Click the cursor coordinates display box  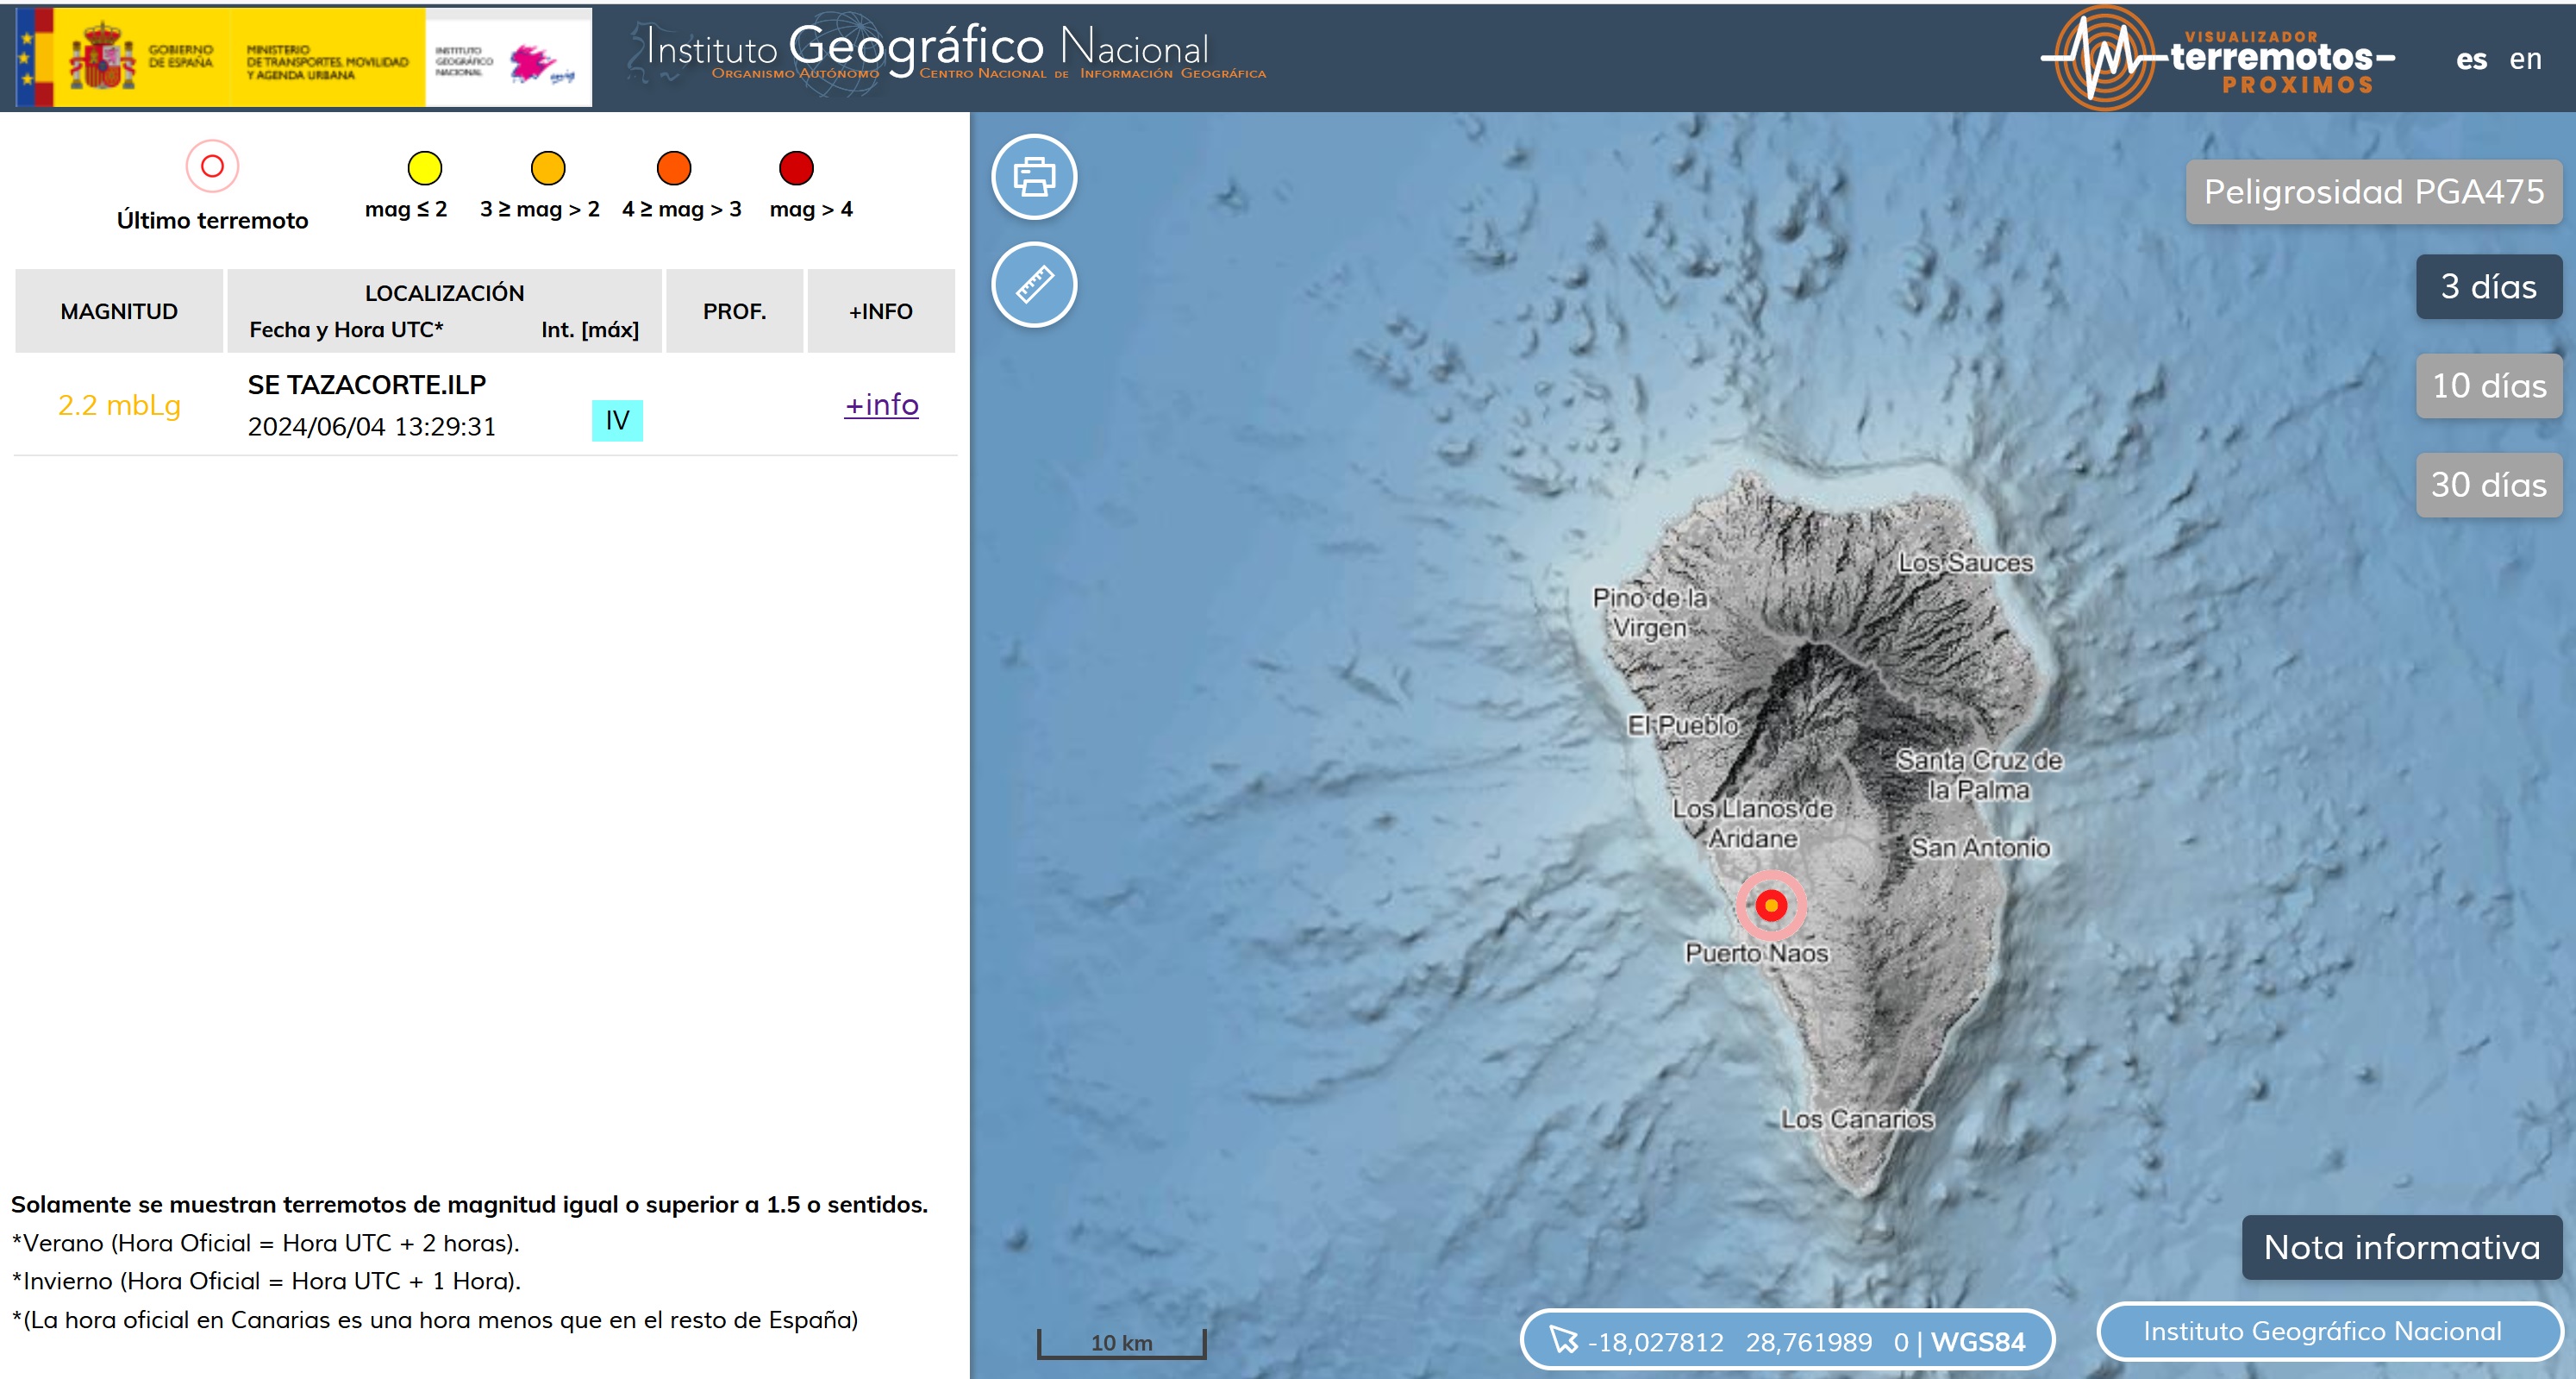(x=1787, y=1340)
